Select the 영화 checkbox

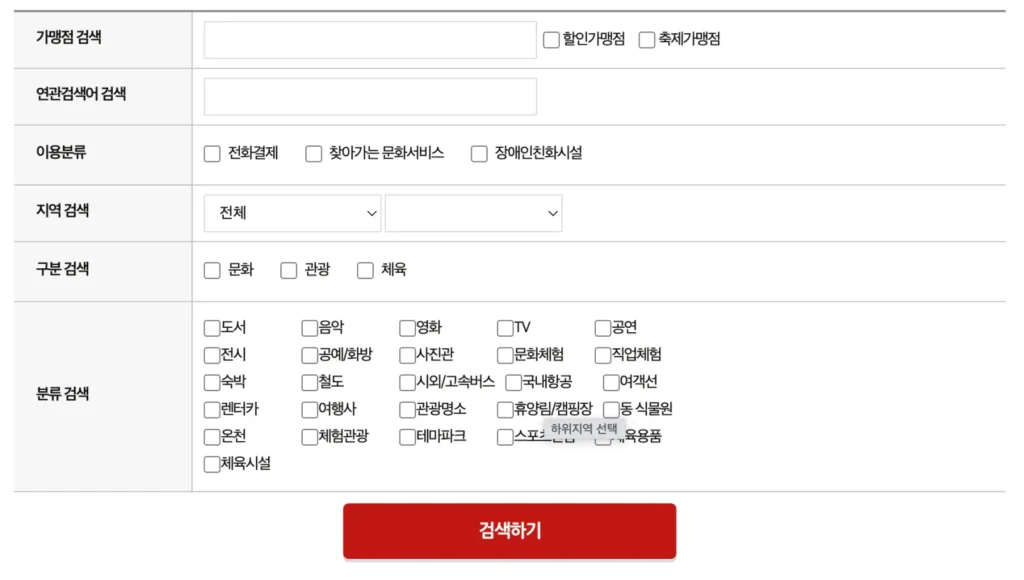408,328
